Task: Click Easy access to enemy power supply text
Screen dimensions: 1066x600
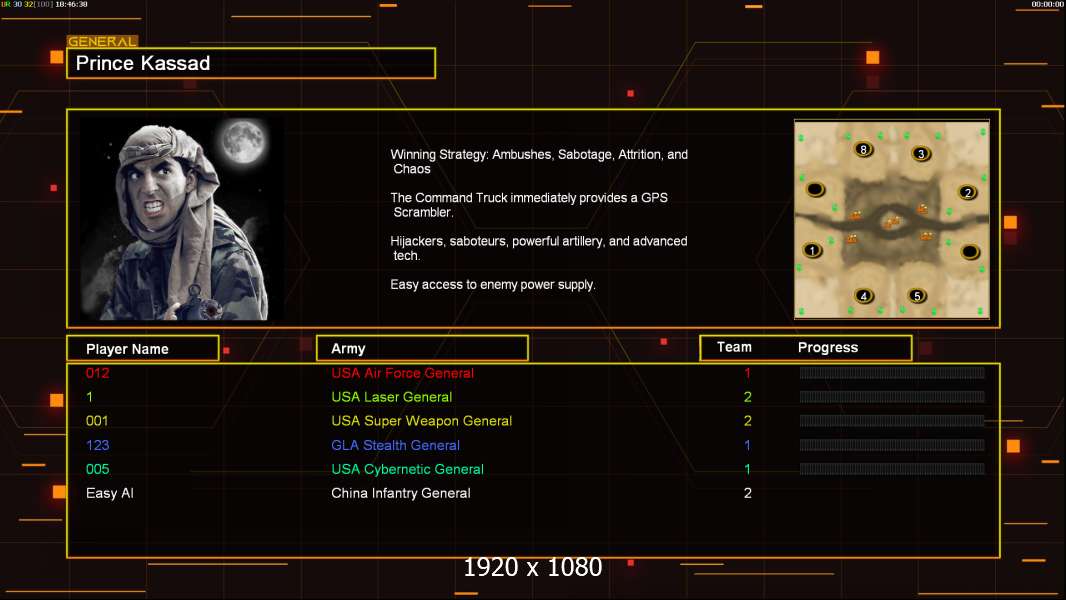Action: tap(493, 285)
